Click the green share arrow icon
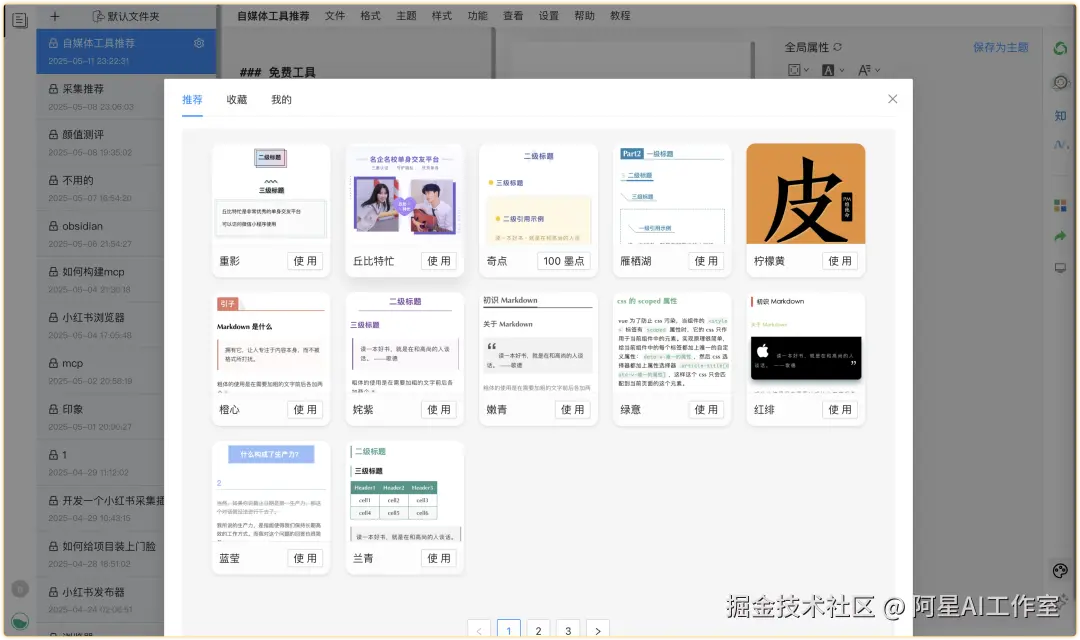Viewport: 1080px width, 640px height. pos(1060,236)
